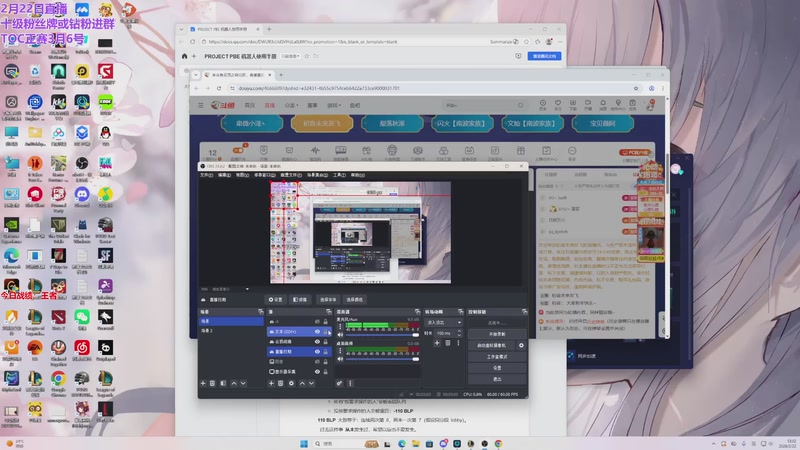Screen dimensions: 800x450
Task: Expand system tray hidden icons chevron
Action: (713, 443)
